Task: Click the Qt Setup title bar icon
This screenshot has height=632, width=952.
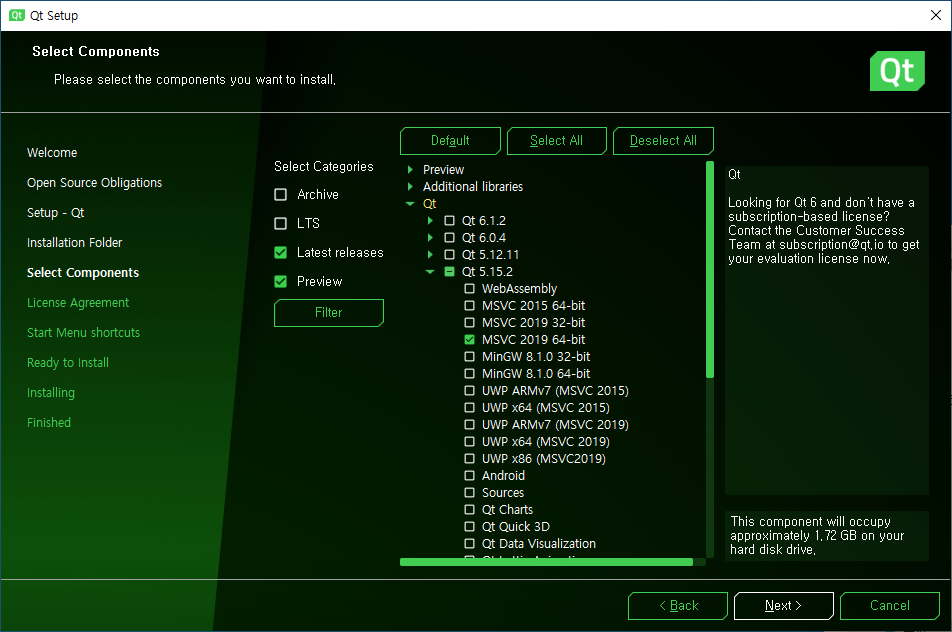Action: (x=17, y=15)
